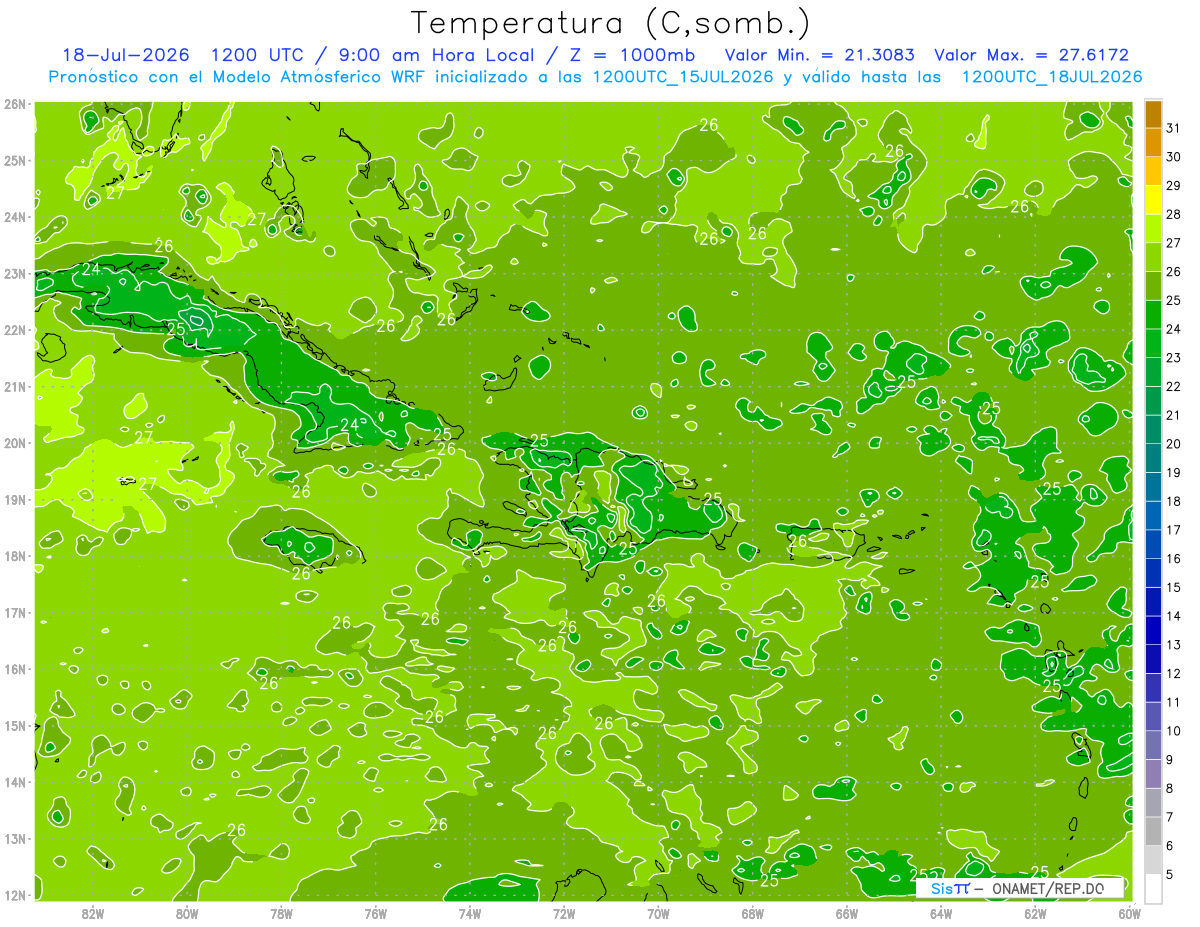Select the brown top swatch above 31
Image resolution: width=1200 pixels, height=927 pixels.
(1153, 114)
